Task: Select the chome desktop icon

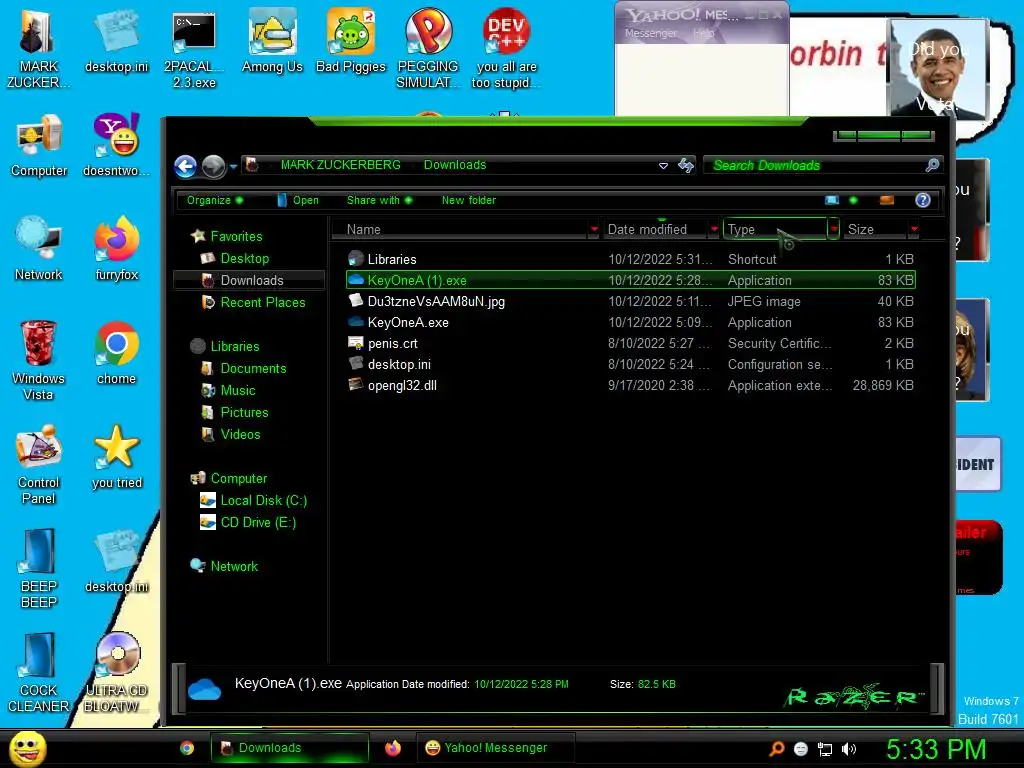Action: 116,353
